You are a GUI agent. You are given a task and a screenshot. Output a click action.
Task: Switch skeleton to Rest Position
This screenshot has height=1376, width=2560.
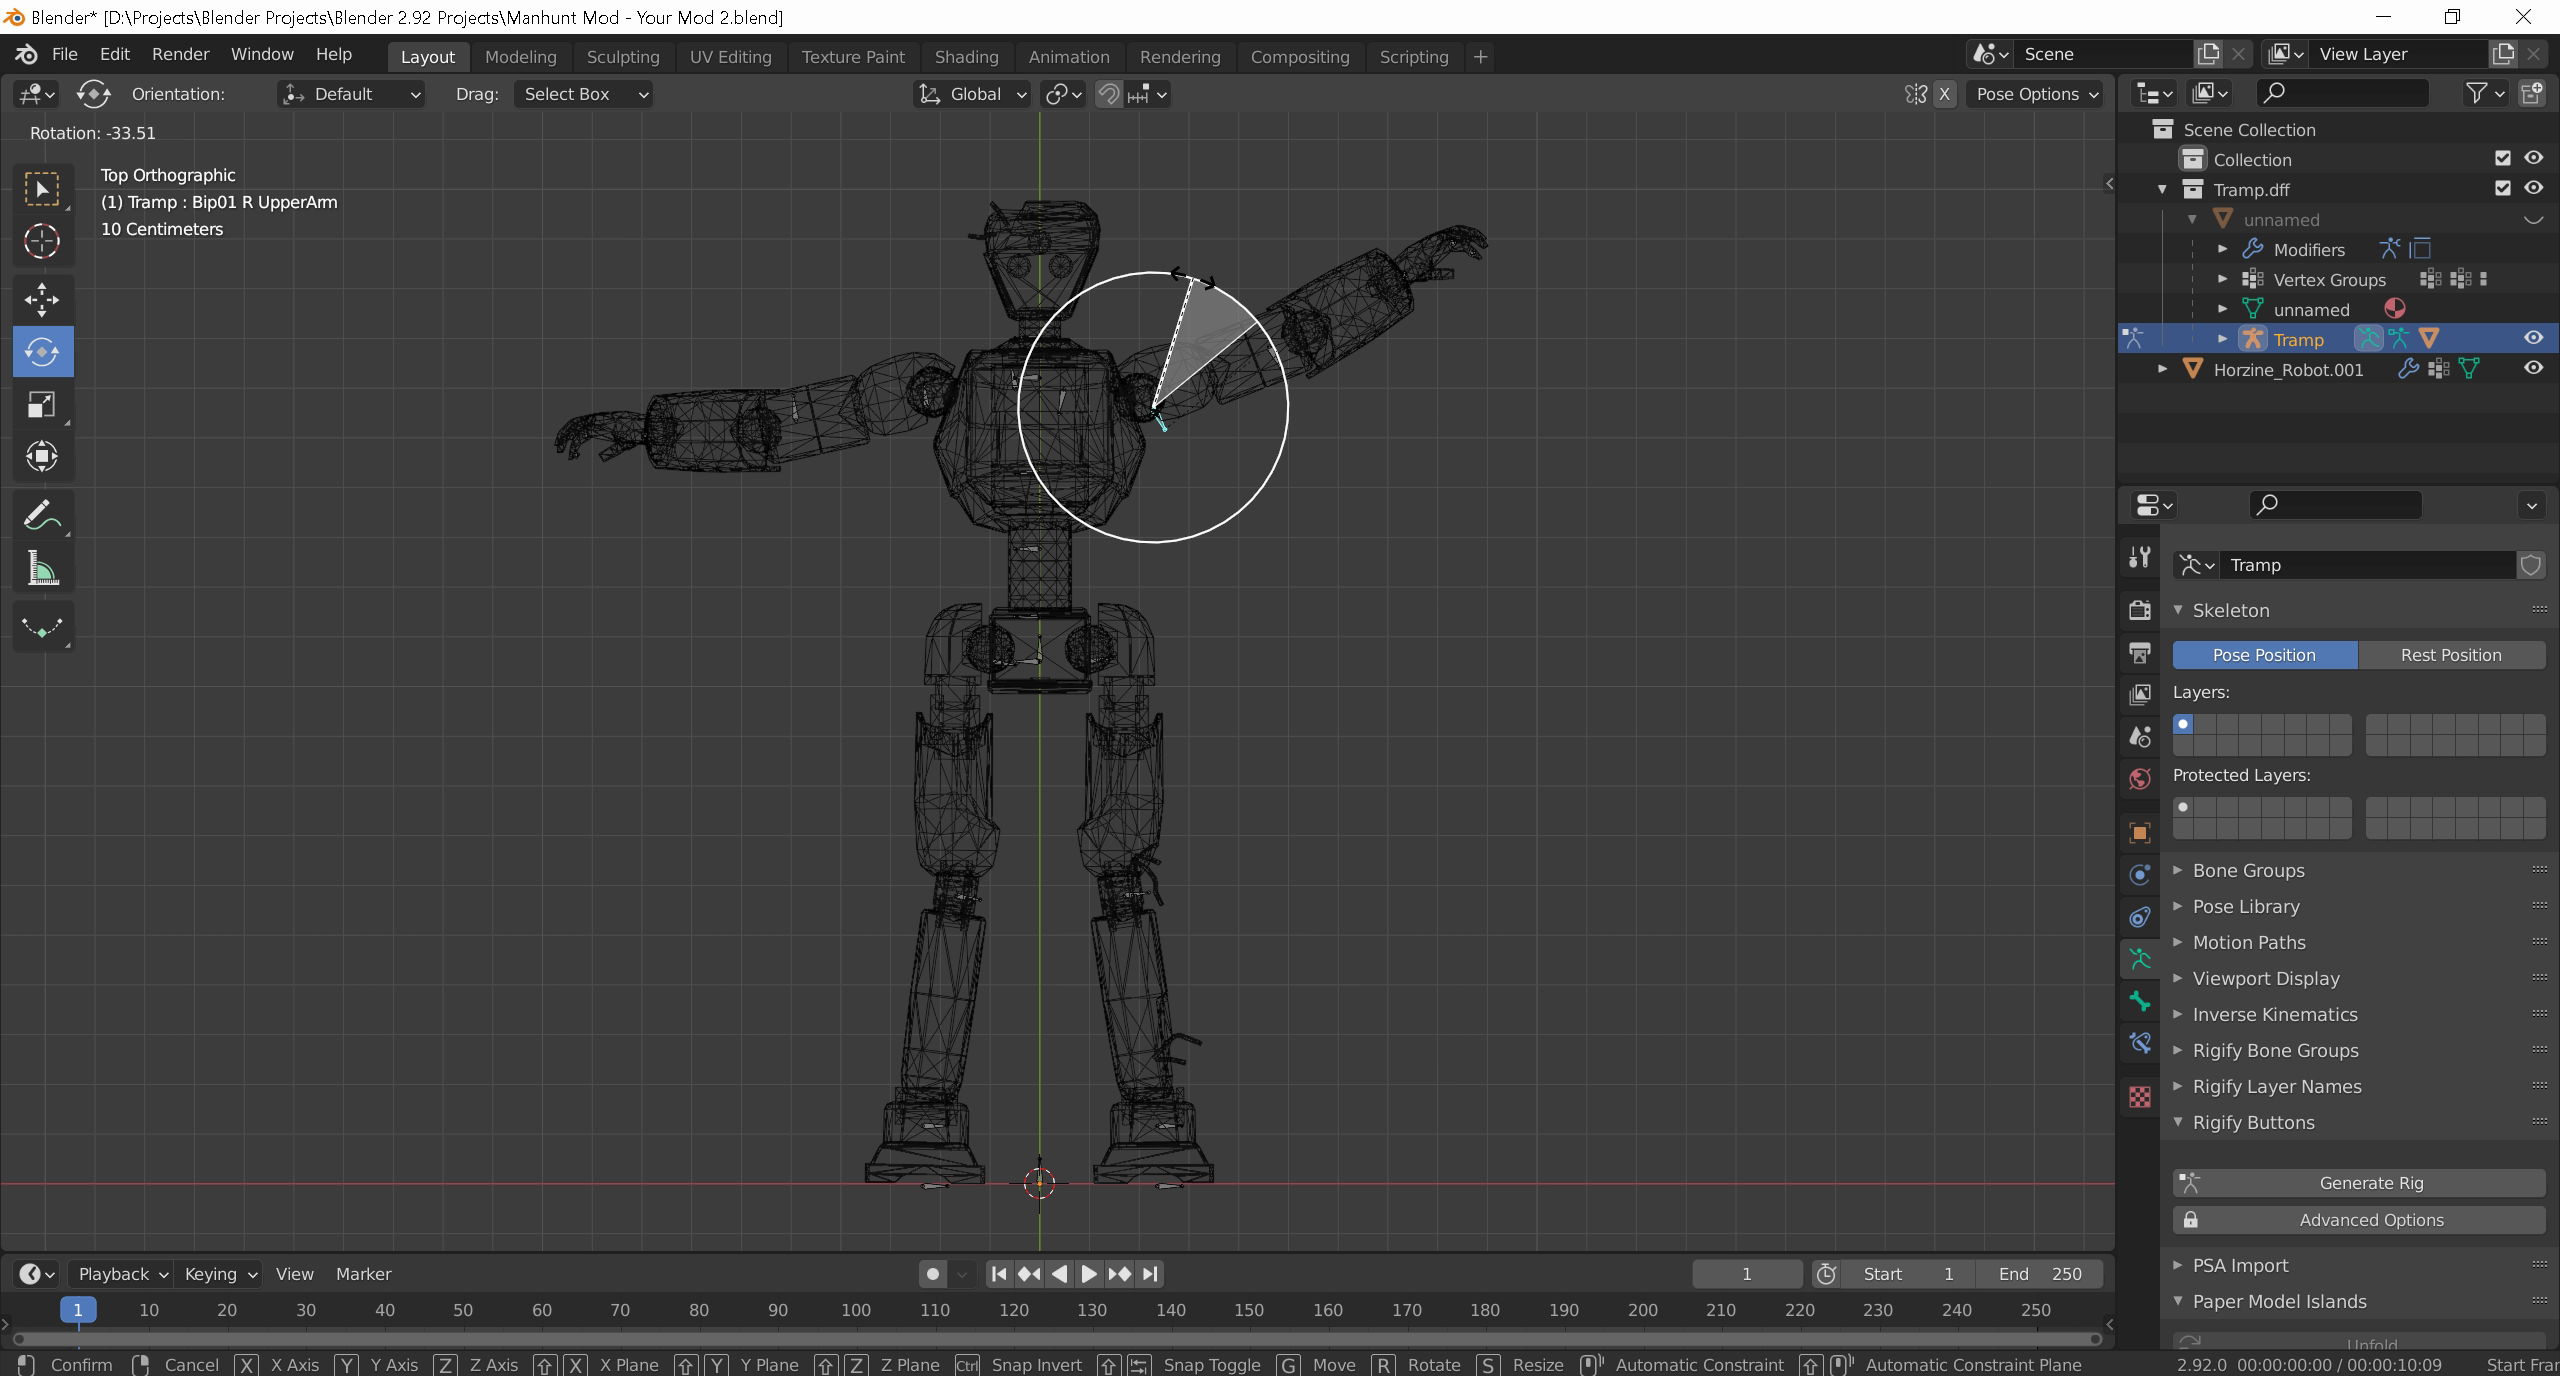(2451, 655)
